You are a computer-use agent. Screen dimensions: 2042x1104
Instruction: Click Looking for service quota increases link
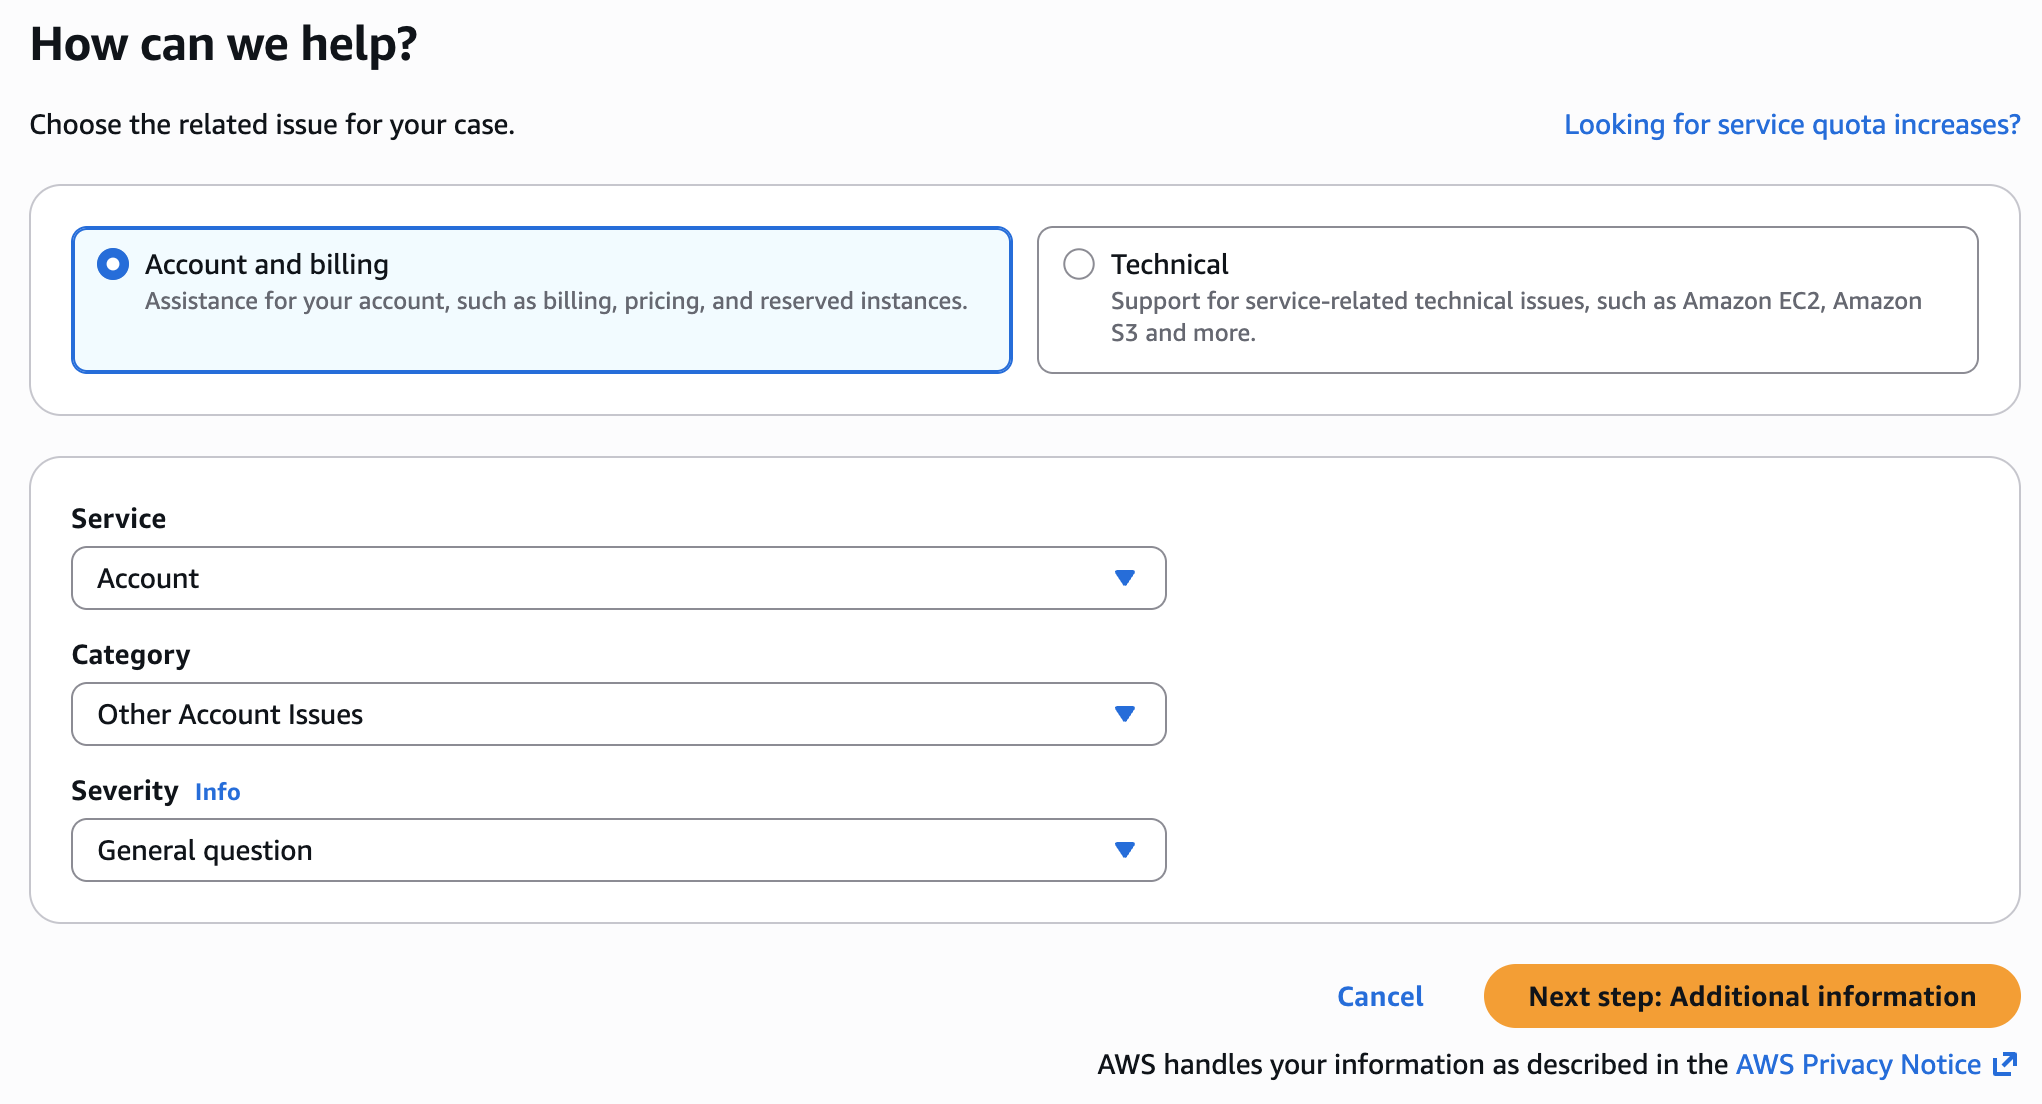[x=1792, y=125]
